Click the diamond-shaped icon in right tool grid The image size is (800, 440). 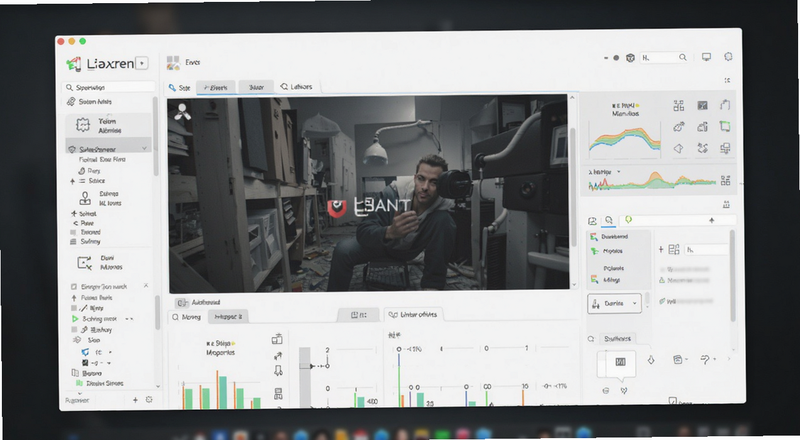[679, 149]
